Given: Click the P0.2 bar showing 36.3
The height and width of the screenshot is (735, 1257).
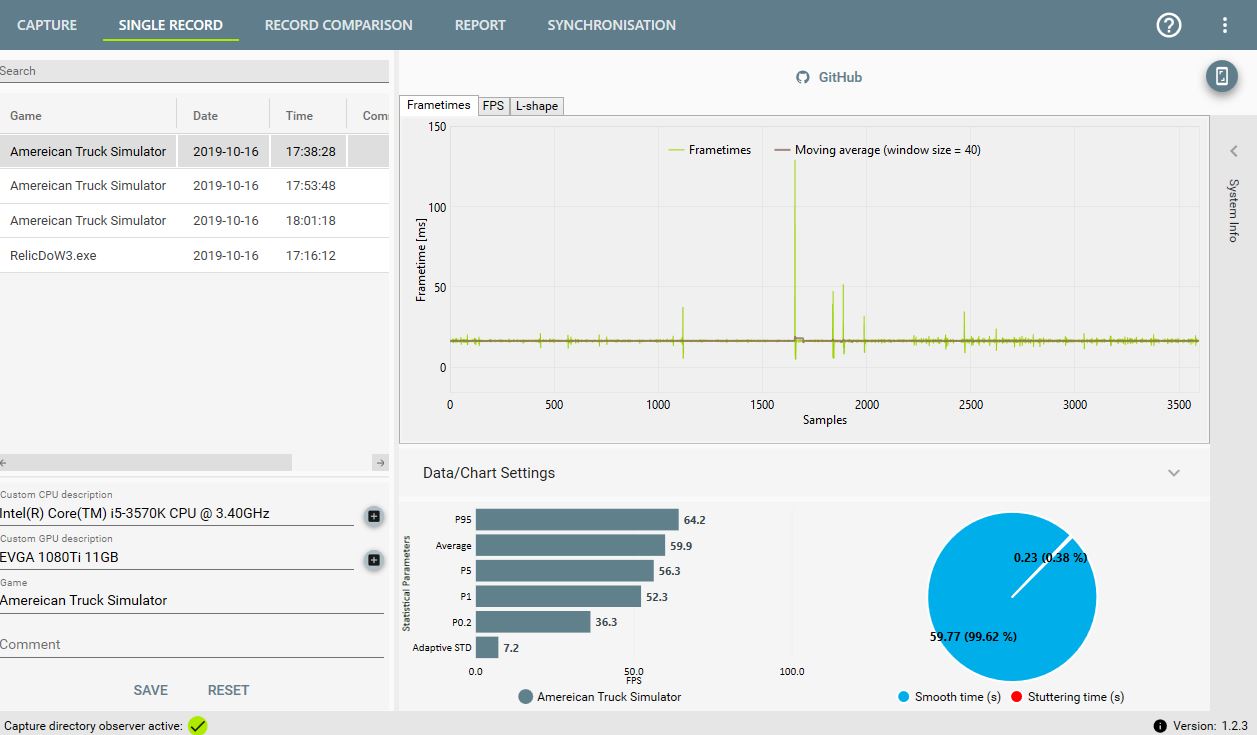Looking at the screenshot, I should 533,622.
